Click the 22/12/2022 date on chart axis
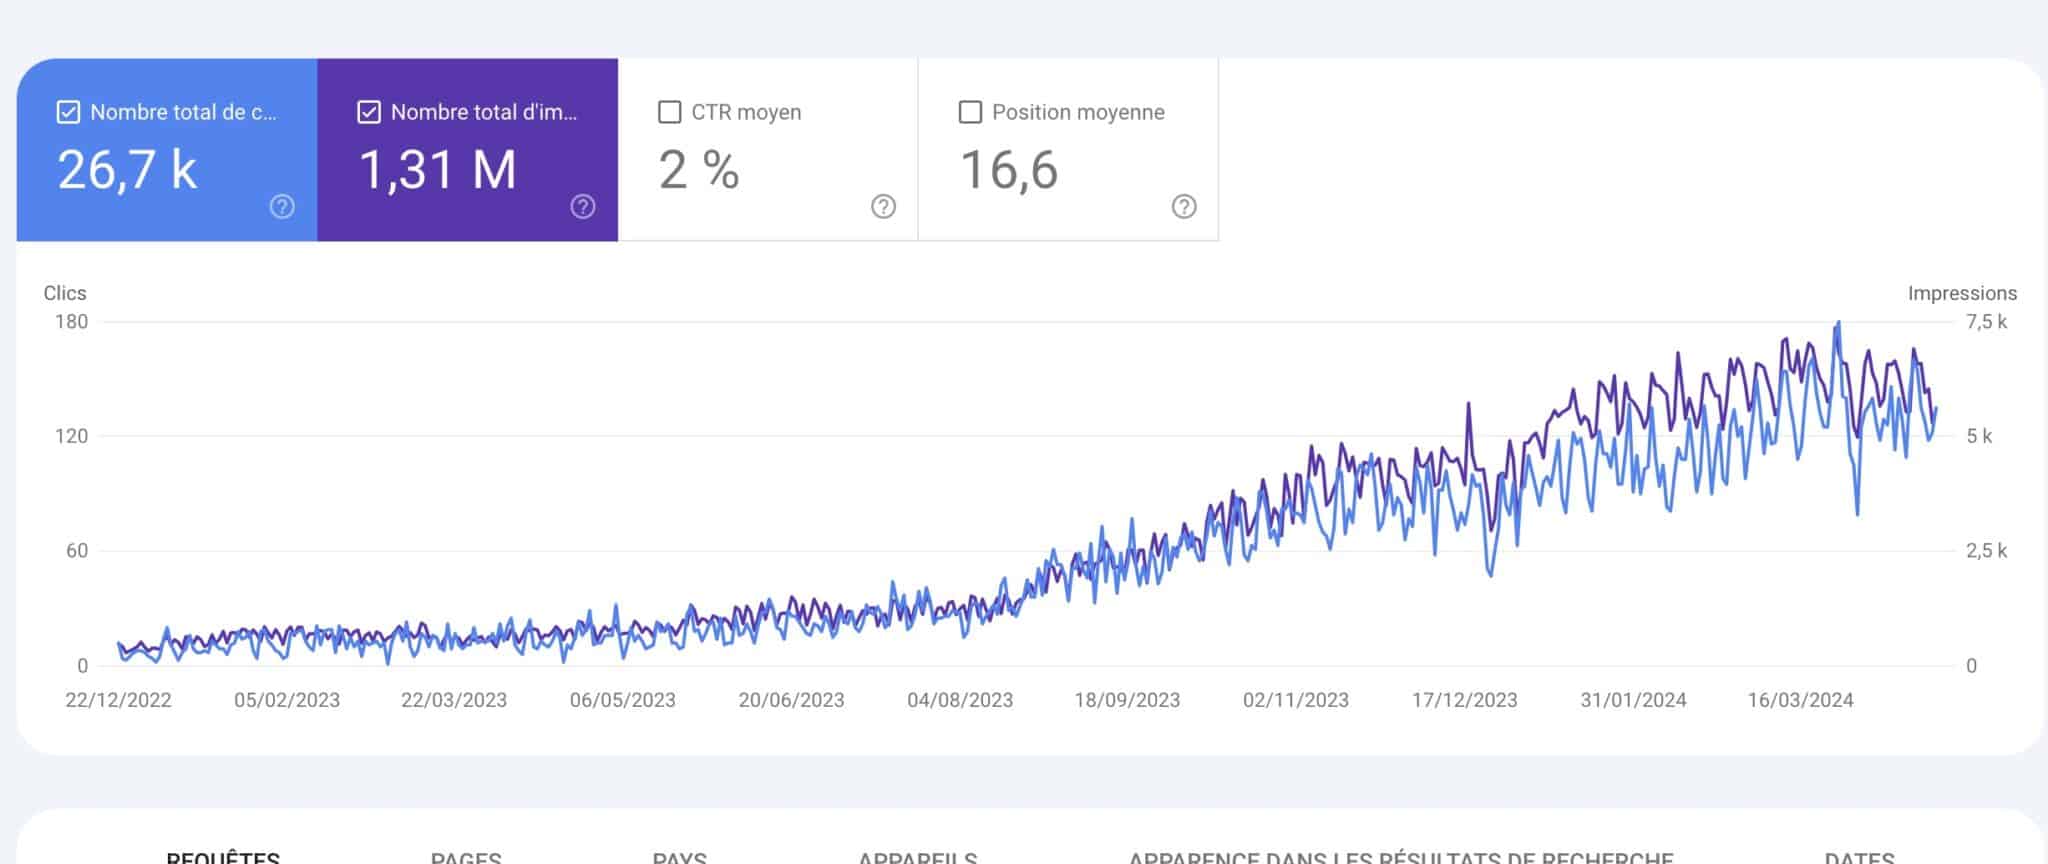Screen dimensions: 2048x864 click(118, 700)
